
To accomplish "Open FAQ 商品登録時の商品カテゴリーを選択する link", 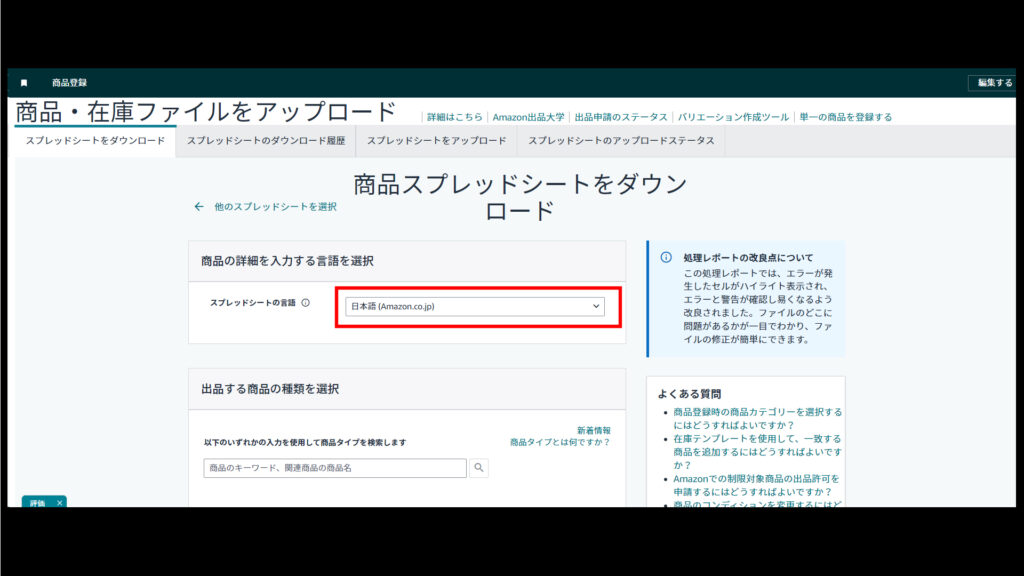I will (x=758, y=419).
